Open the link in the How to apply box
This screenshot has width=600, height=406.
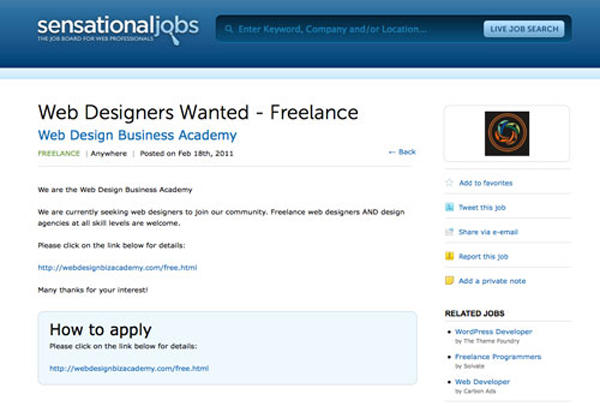[129, 368]
